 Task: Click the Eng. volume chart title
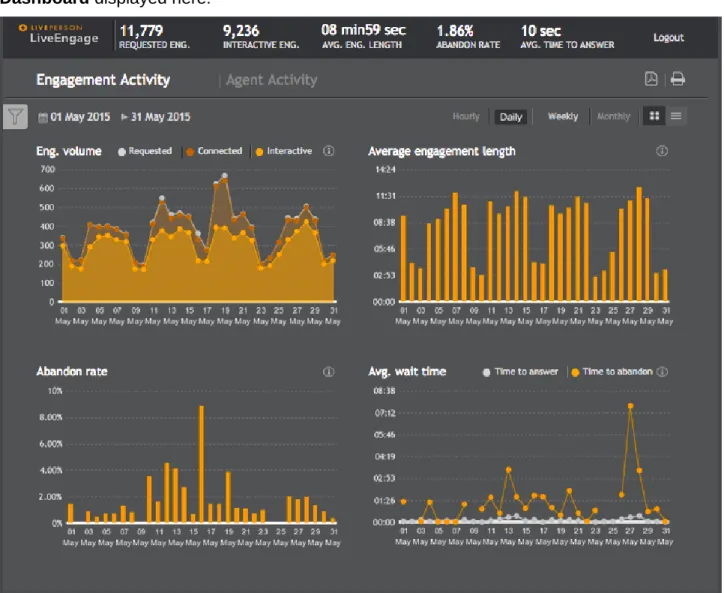point(69,151)
